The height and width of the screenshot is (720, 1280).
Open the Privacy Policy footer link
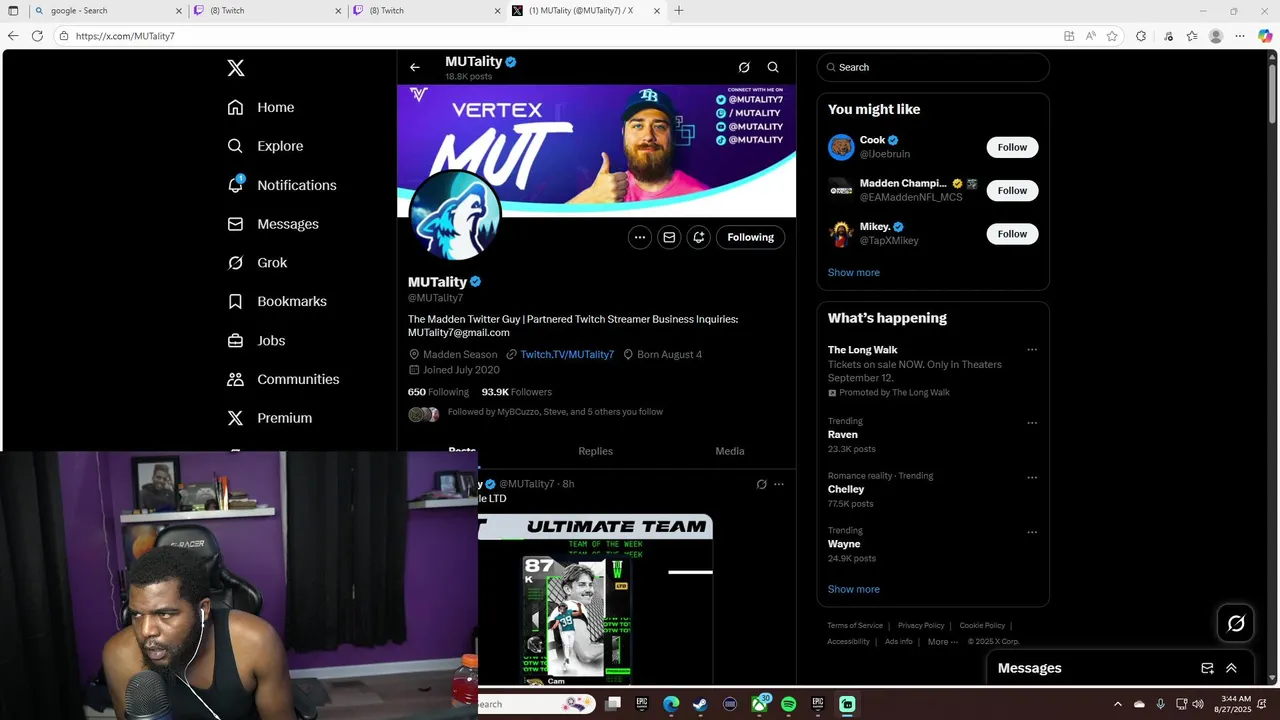coord(921,626)
